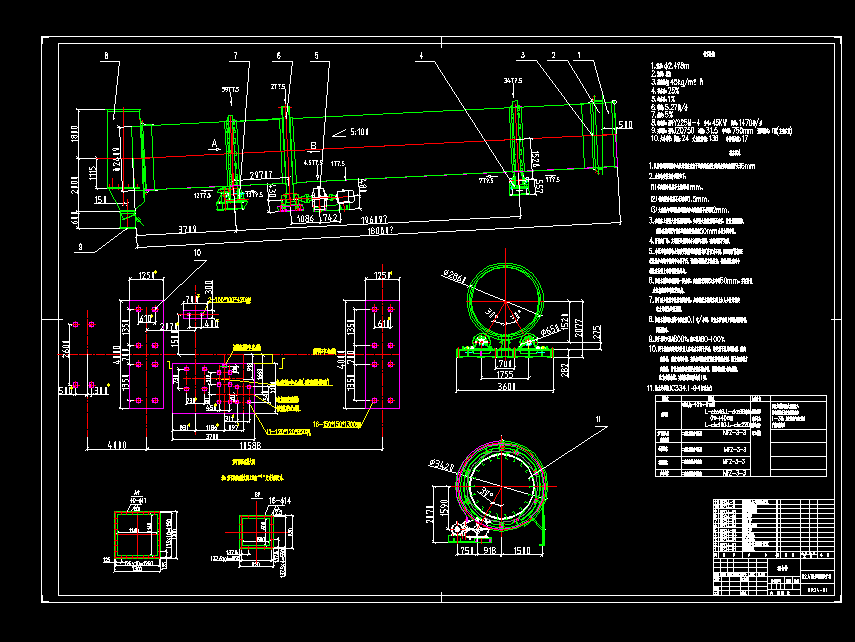Select the 3710 dimension under the kiln
The width and height of the screenshot is (855, 642).
coord(188,230)
